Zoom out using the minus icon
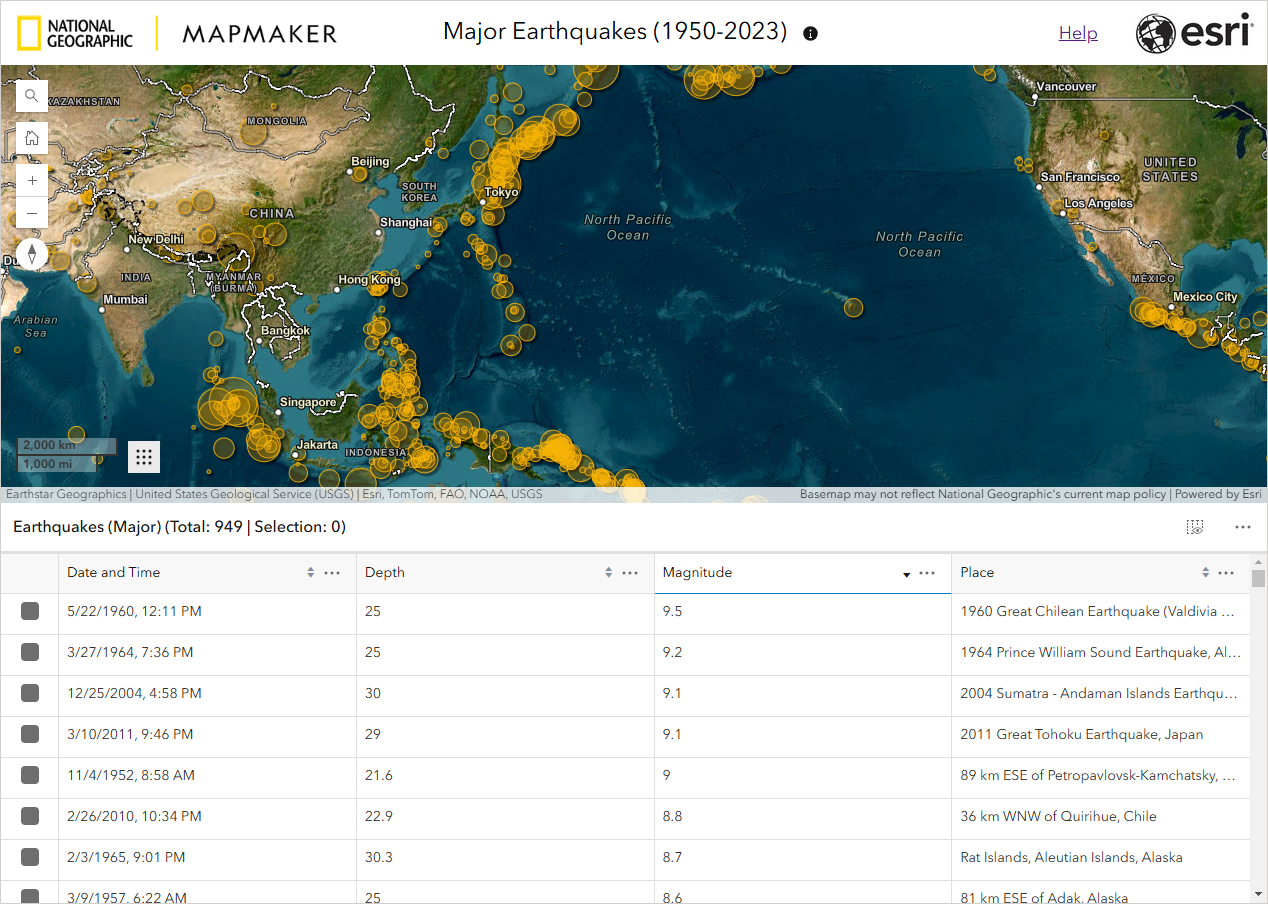 click(x=31, y=212)
